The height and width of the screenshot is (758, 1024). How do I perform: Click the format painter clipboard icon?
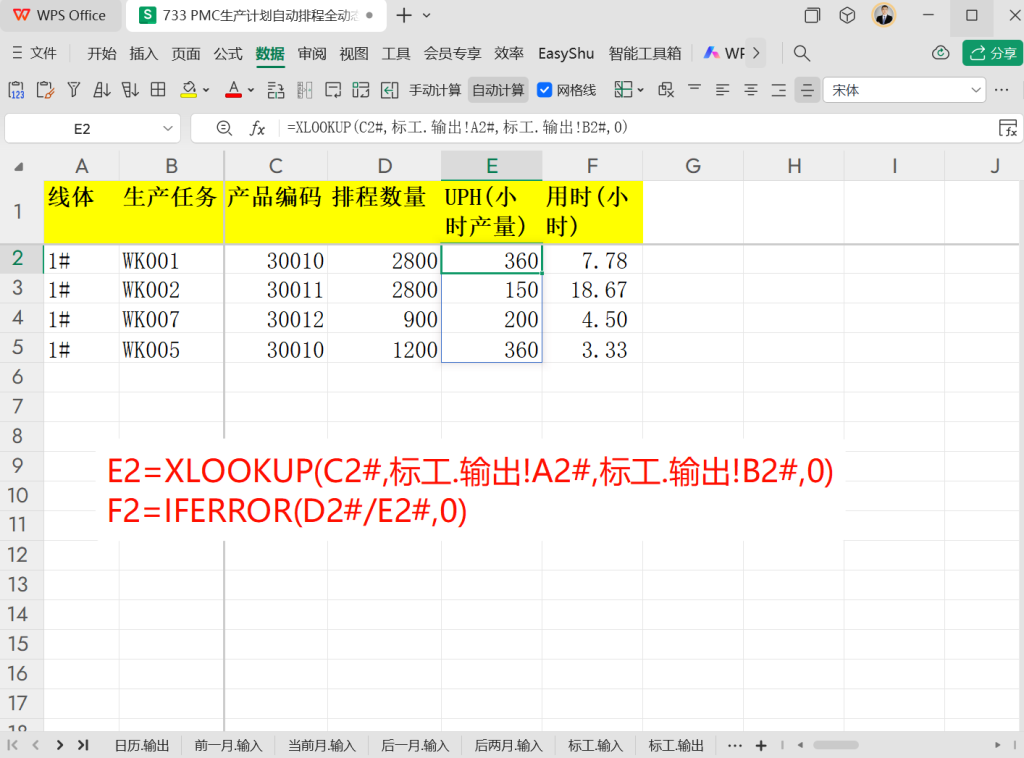coord(45,90)
